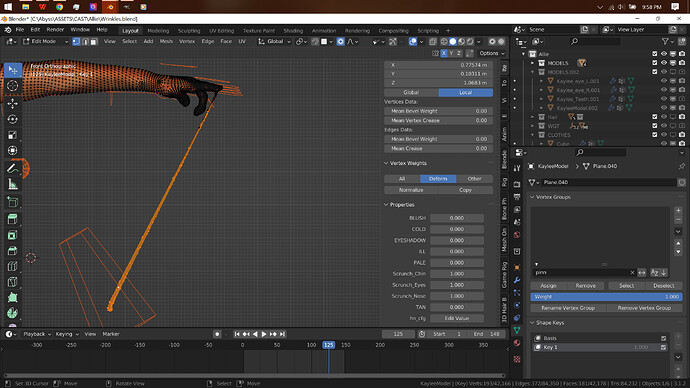Select the Select Box tool in the toolbar
Image resolution: width=690 pixels, height=388 pixels.
[12, 70]
